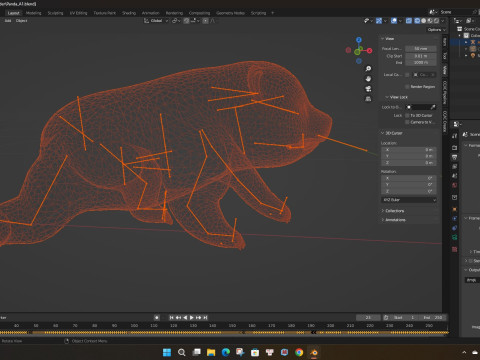Image resolution: width=480 pixels, height=360 pixels.
Task: Enable the Local Camera checkbox
Action: coord(407,75)
